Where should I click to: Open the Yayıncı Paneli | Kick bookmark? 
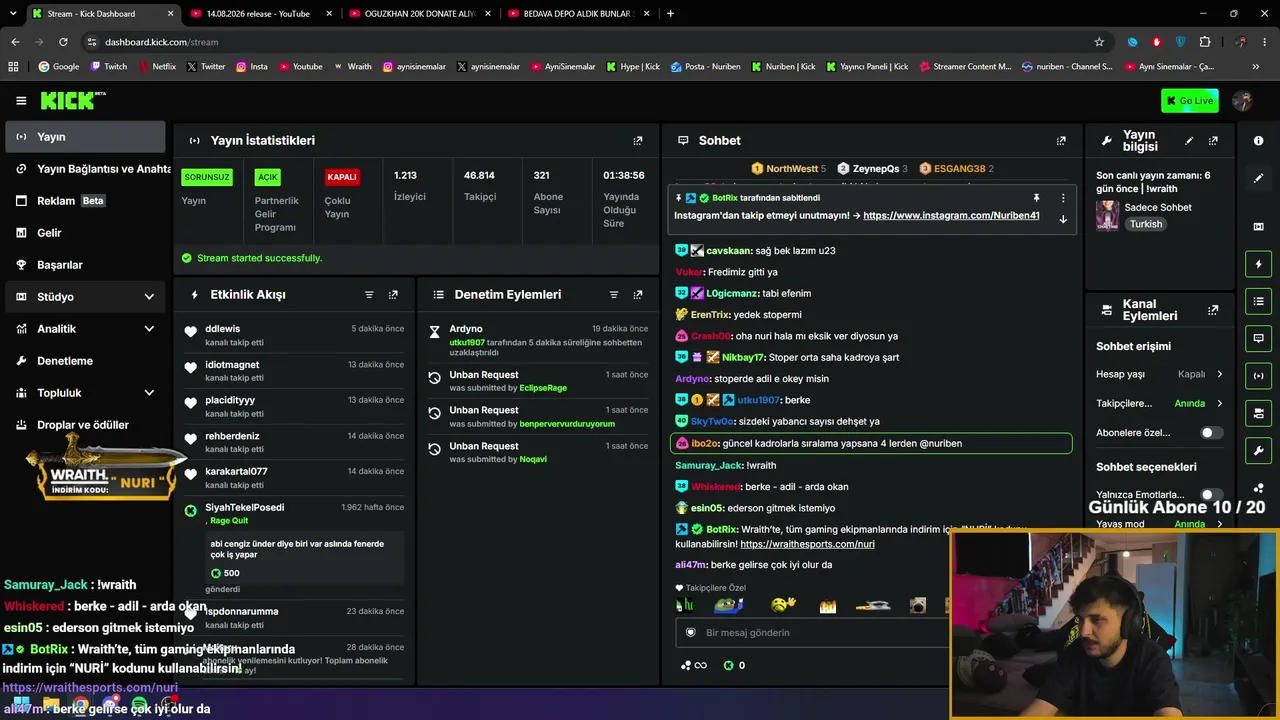[x=867, y=67]
